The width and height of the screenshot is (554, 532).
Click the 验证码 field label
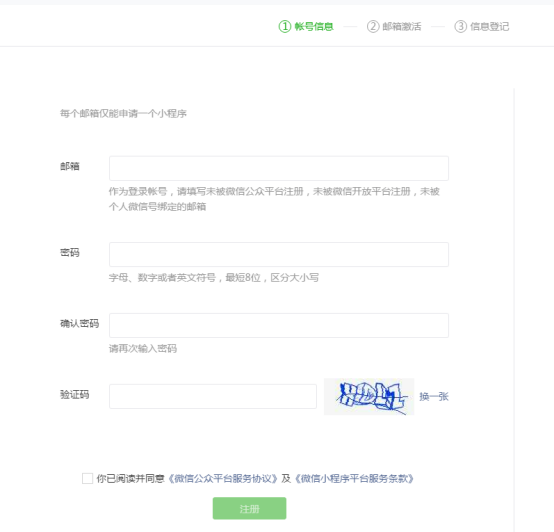(75, 394)
